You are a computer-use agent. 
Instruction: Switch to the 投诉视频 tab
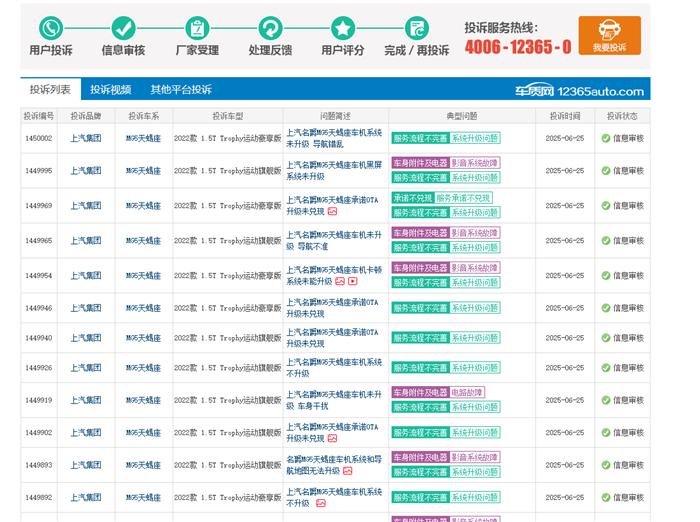click(111, 89)
